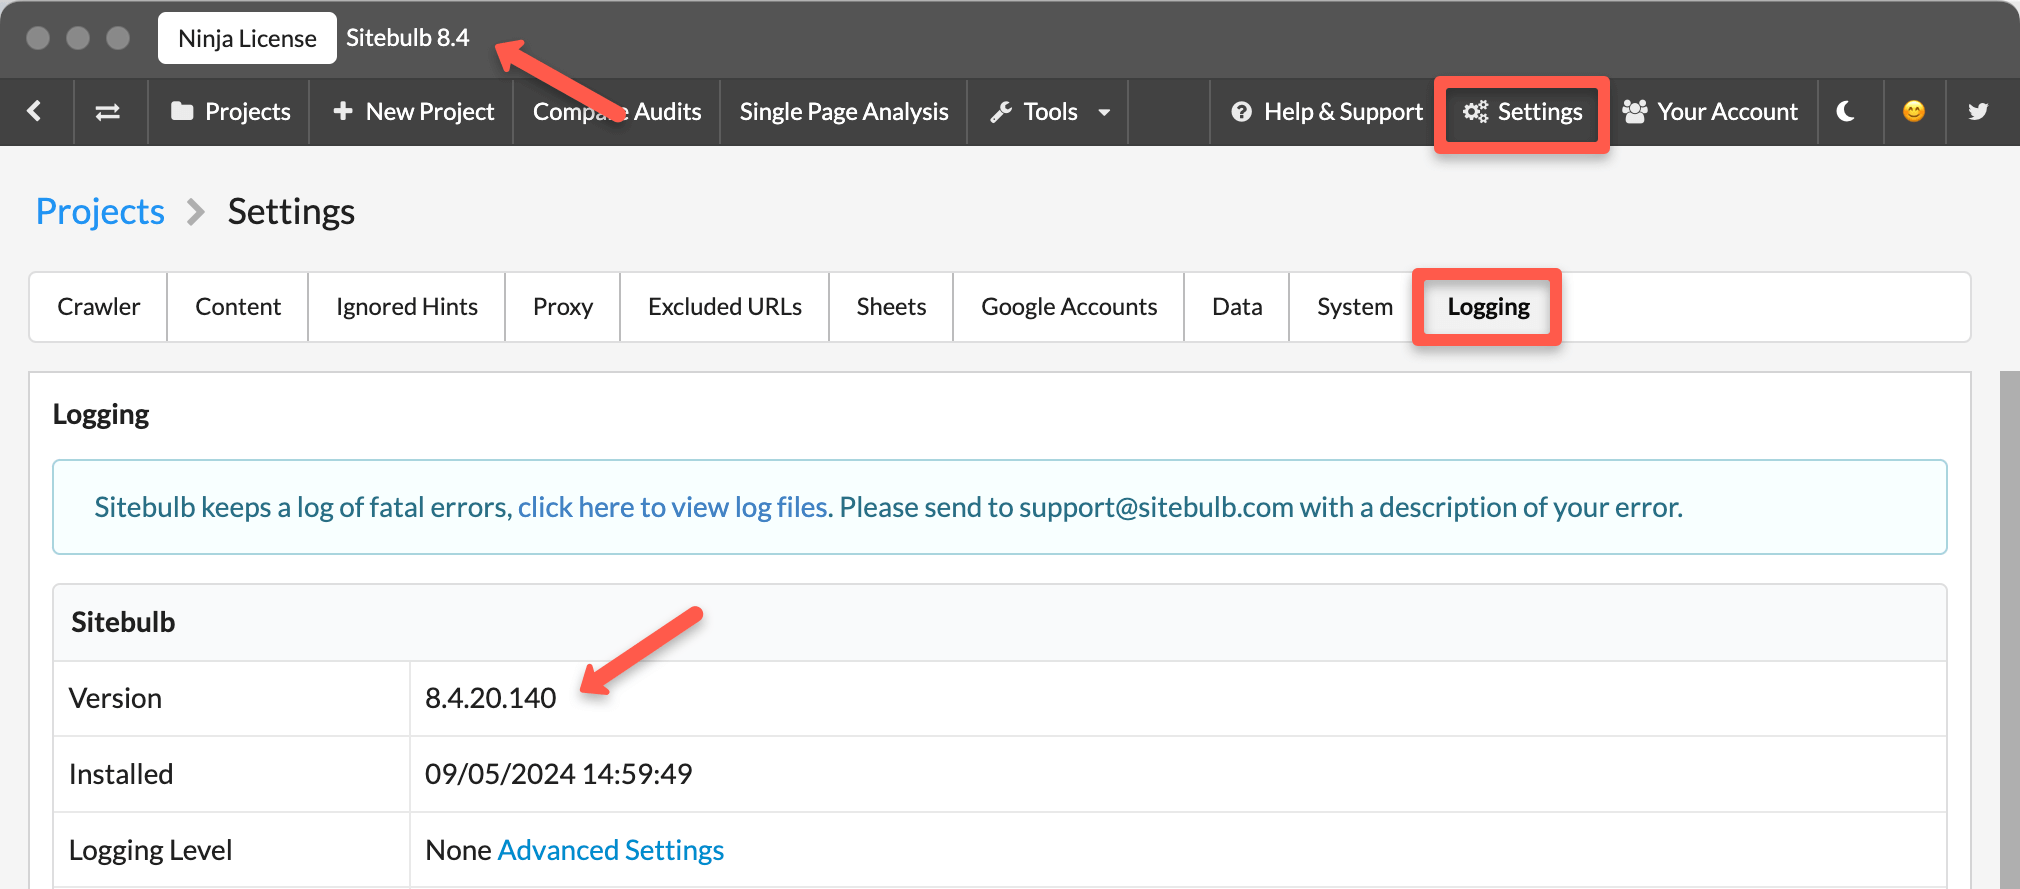Screen dimensions: 2020x889
Task: Click the Logging Level row label
Action: (x=150, y=850)
